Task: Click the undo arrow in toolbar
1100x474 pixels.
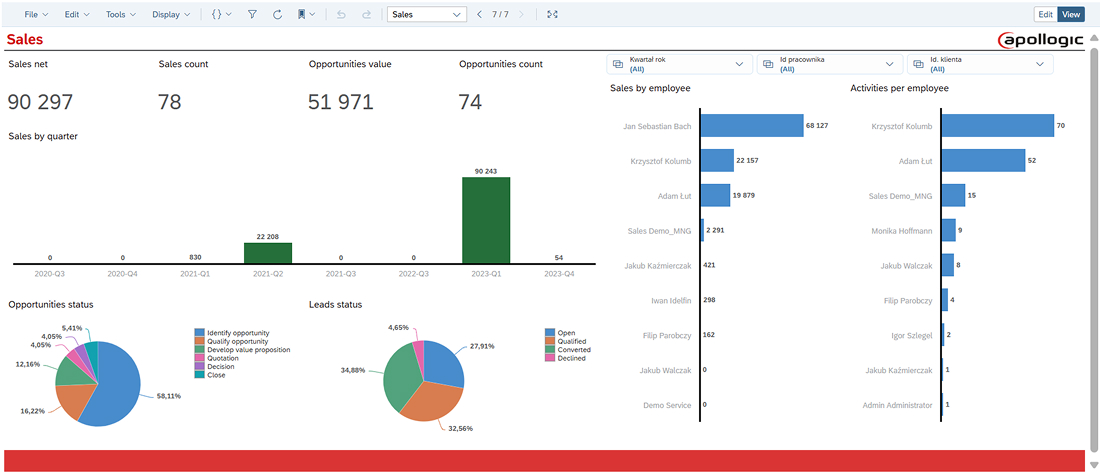Action: click(x=341, y=15)
